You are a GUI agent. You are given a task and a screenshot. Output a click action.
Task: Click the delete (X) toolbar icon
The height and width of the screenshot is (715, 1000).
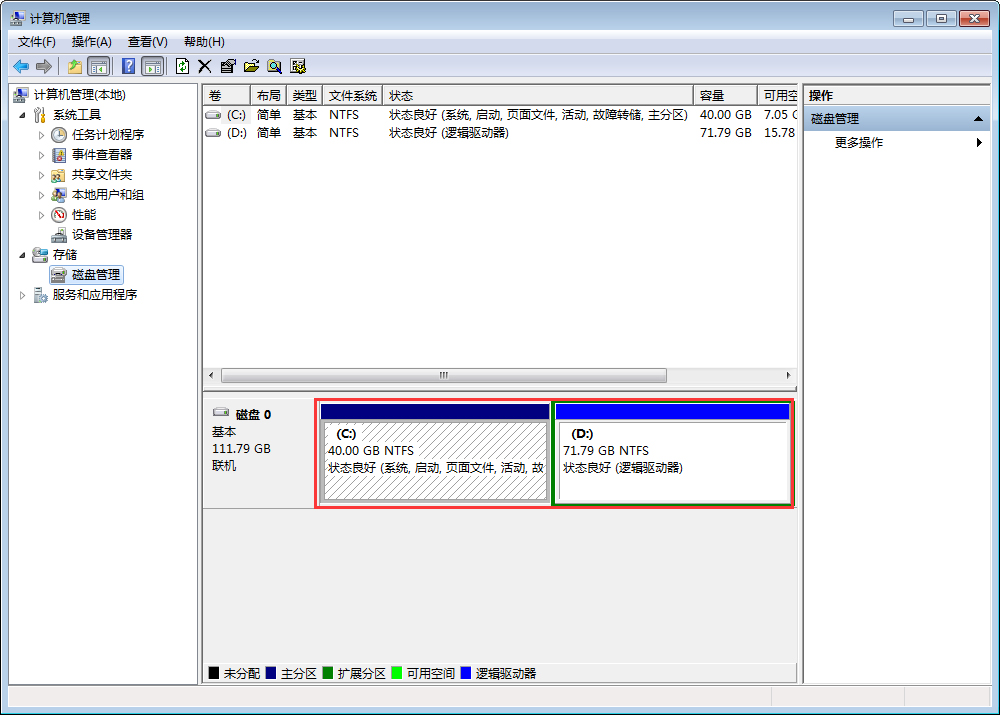204,66
